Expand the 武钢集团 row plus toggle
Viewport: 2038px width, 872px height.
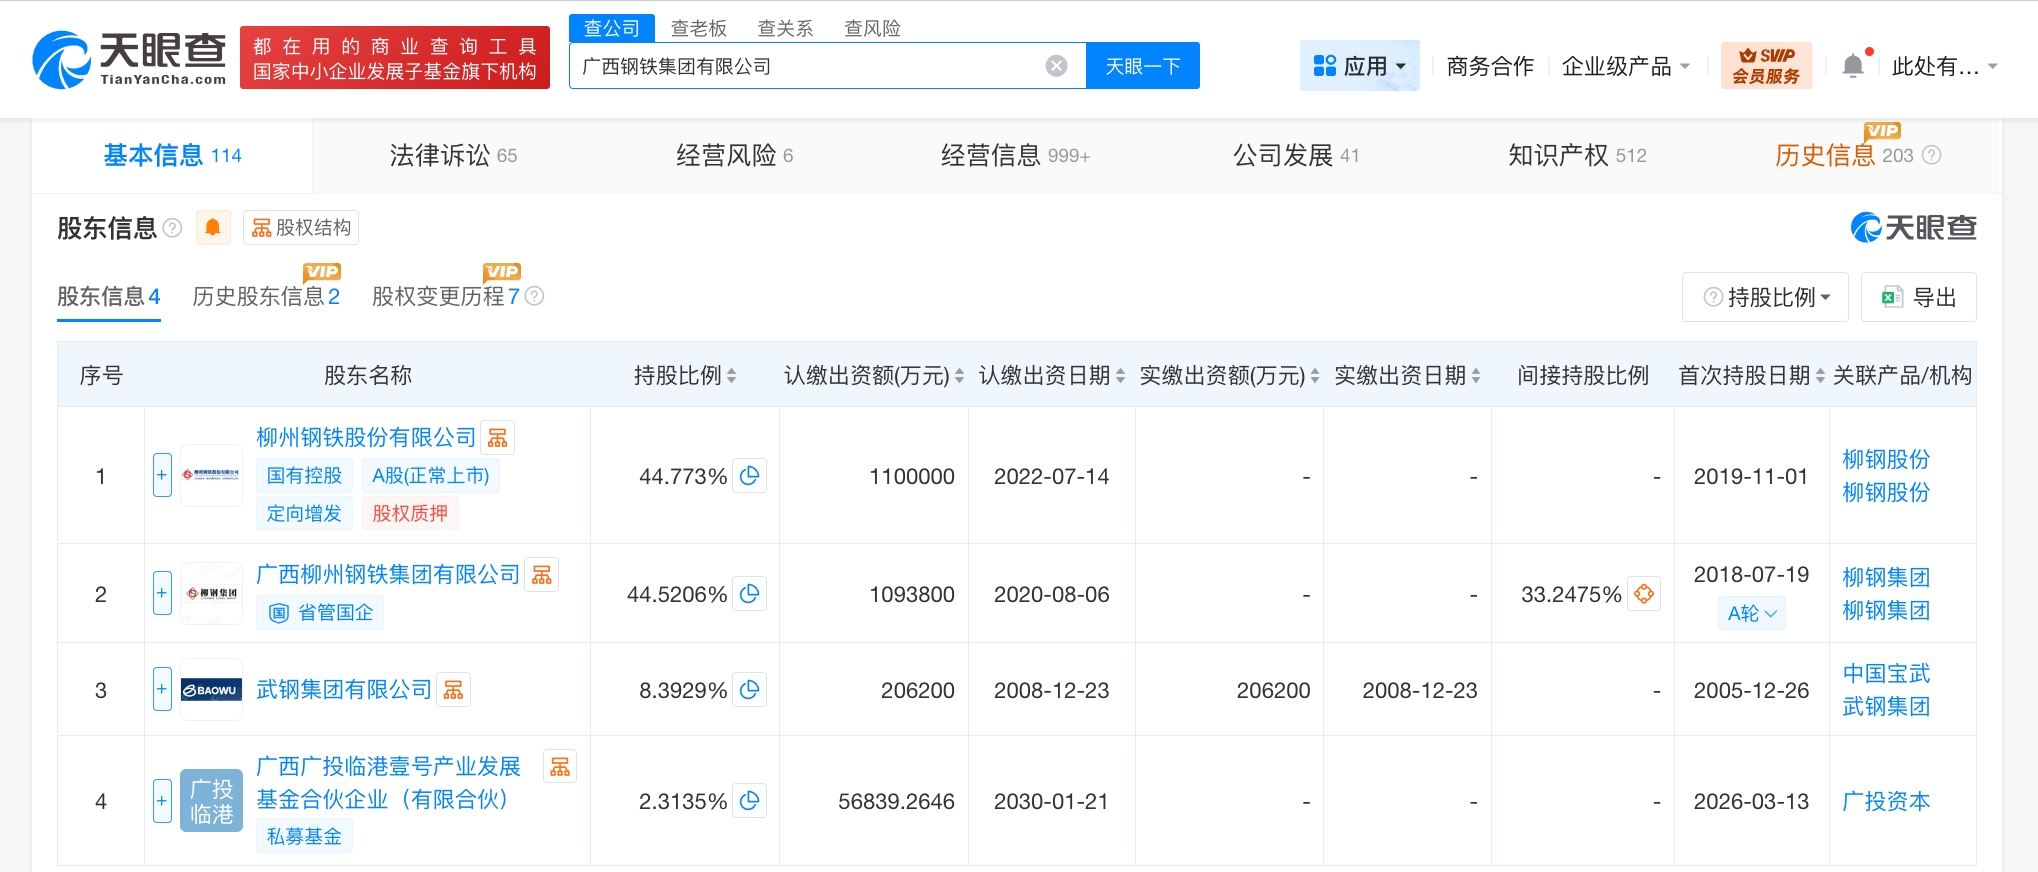(x=162, y=690)
